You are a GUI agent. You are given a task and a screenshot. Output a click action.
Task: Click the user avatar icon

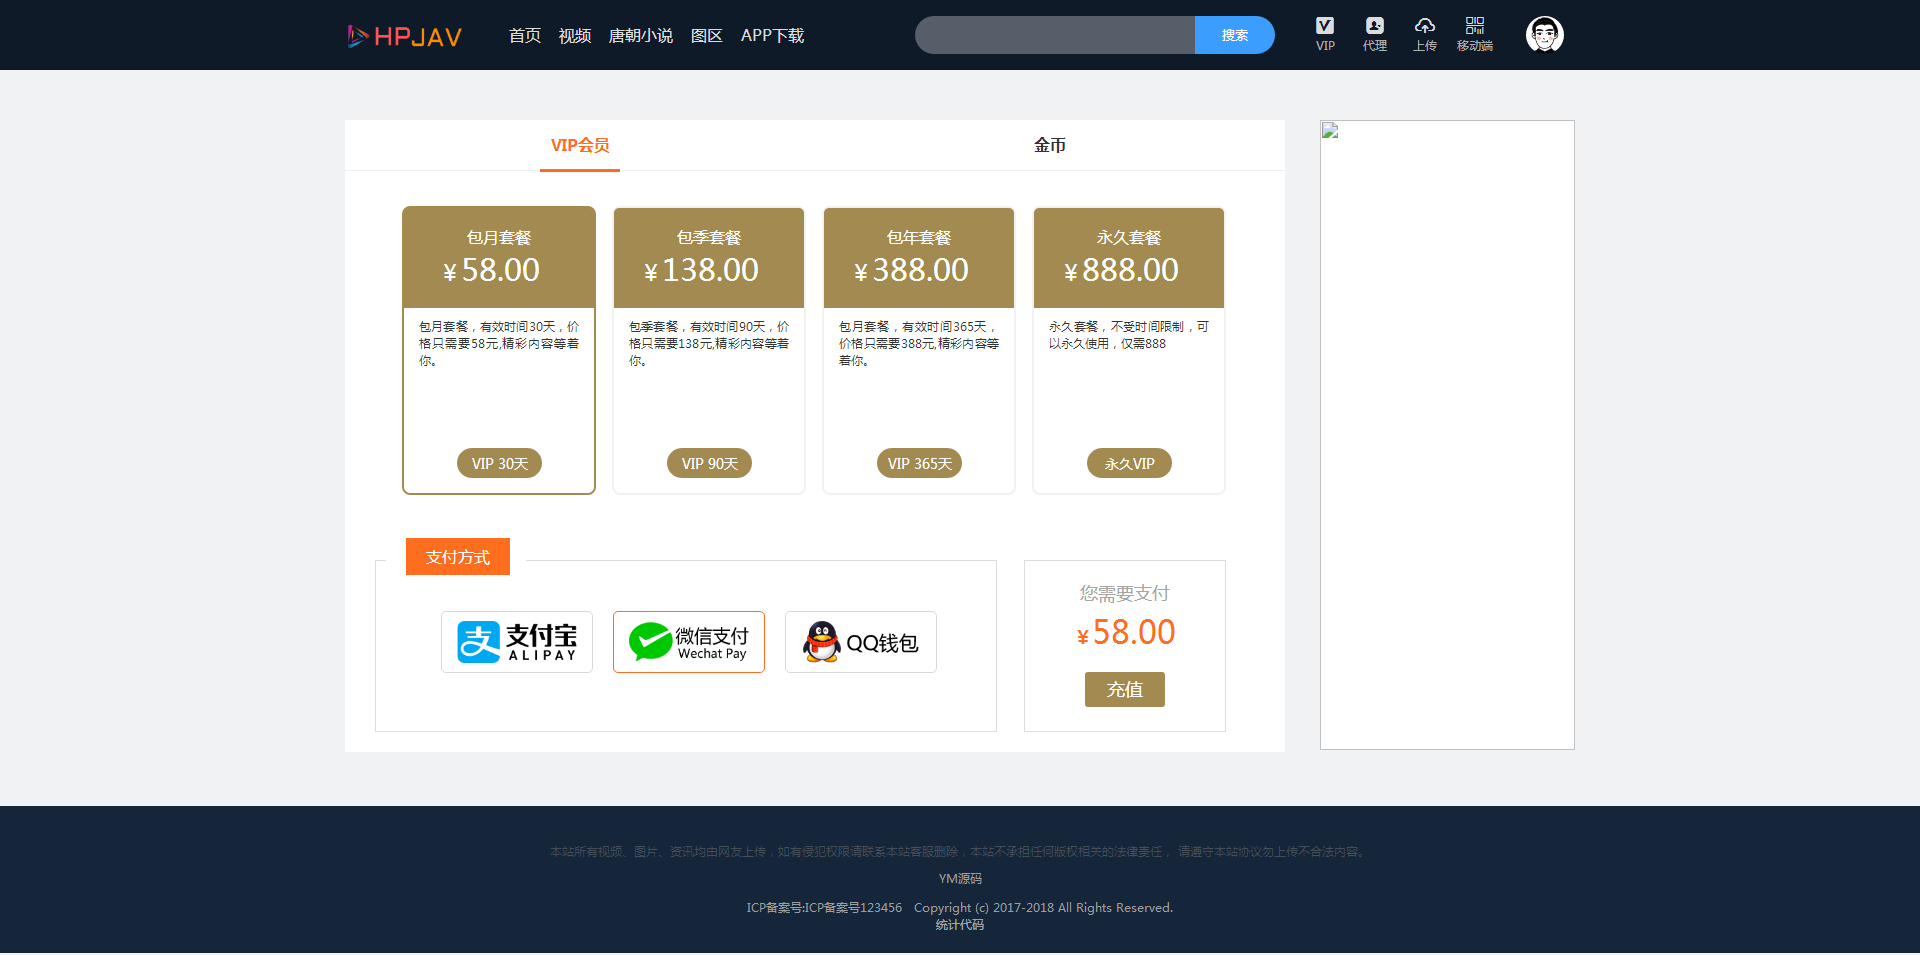[x=1544, y=35]
